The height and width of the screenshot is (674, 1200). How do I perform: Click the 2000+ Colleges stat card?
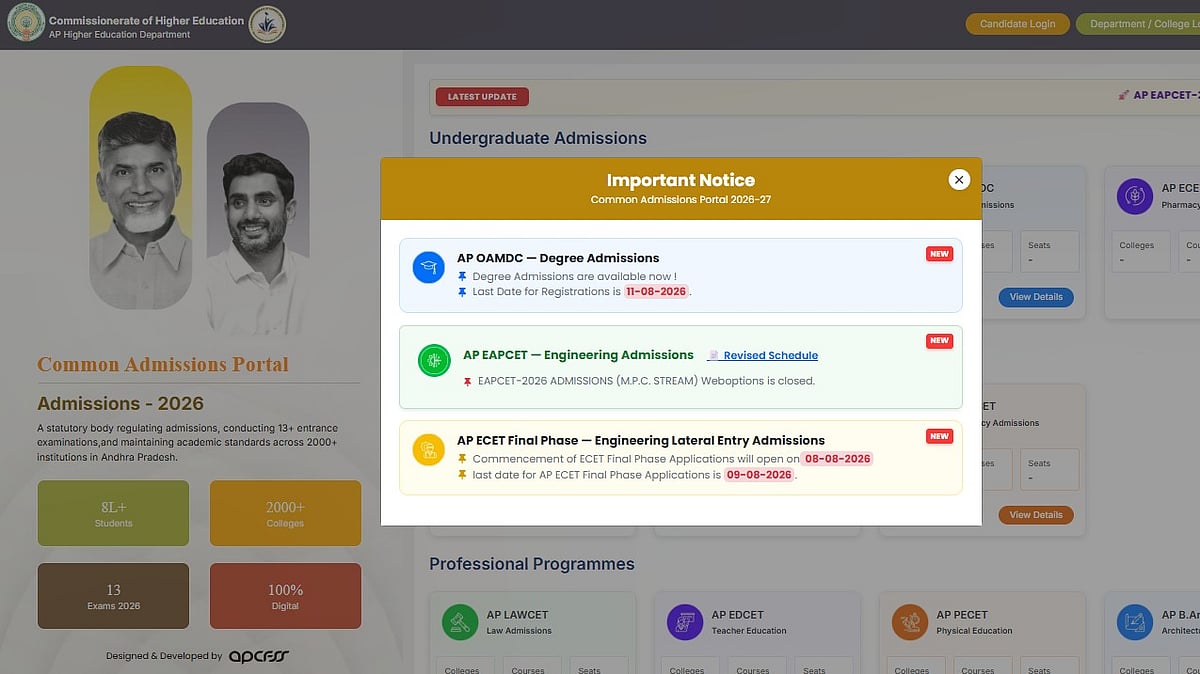(x=285, y=513)
